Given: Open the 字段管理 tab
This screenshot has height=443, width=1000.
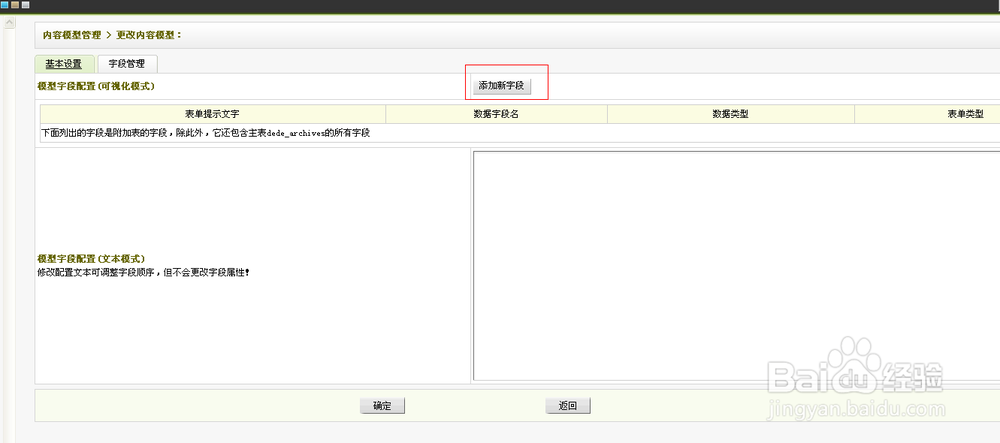Looking at the screenshot, I should point(127,64).
